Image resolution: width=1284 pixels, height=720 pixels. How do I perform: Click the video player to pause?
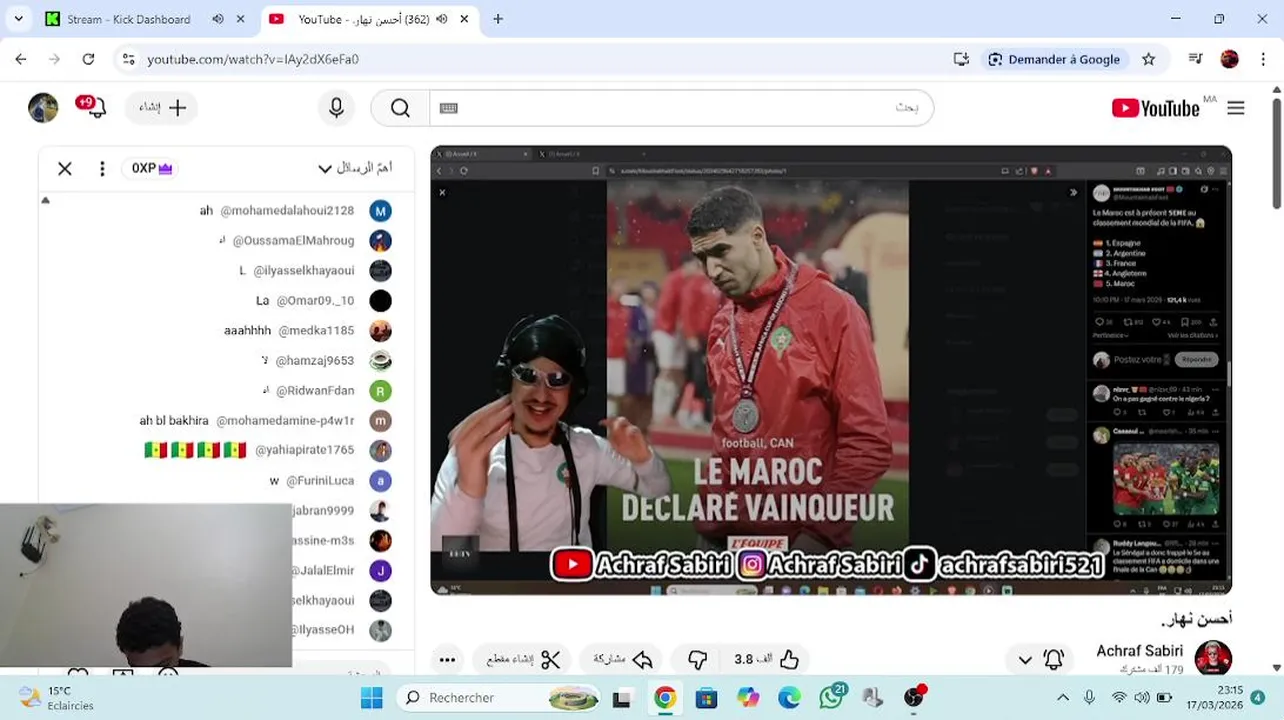(830, 370)
